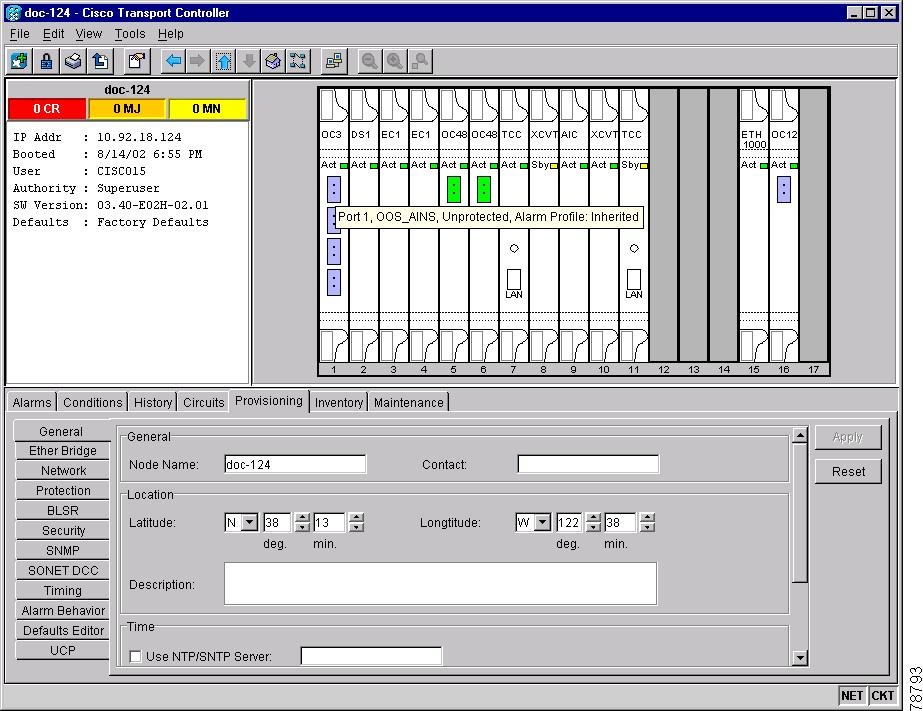Click the scroll down arrow in General pane
Screen dimensions: 923x711
[799, 657]
